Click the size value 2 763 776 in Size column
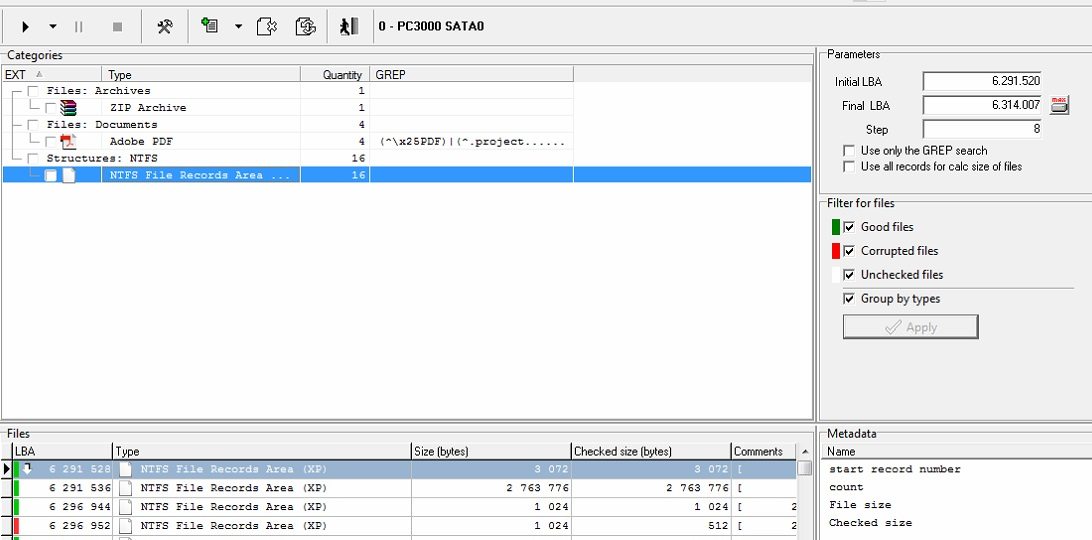The height and width of the screenshot is (540, 1092). coord(537,488)
